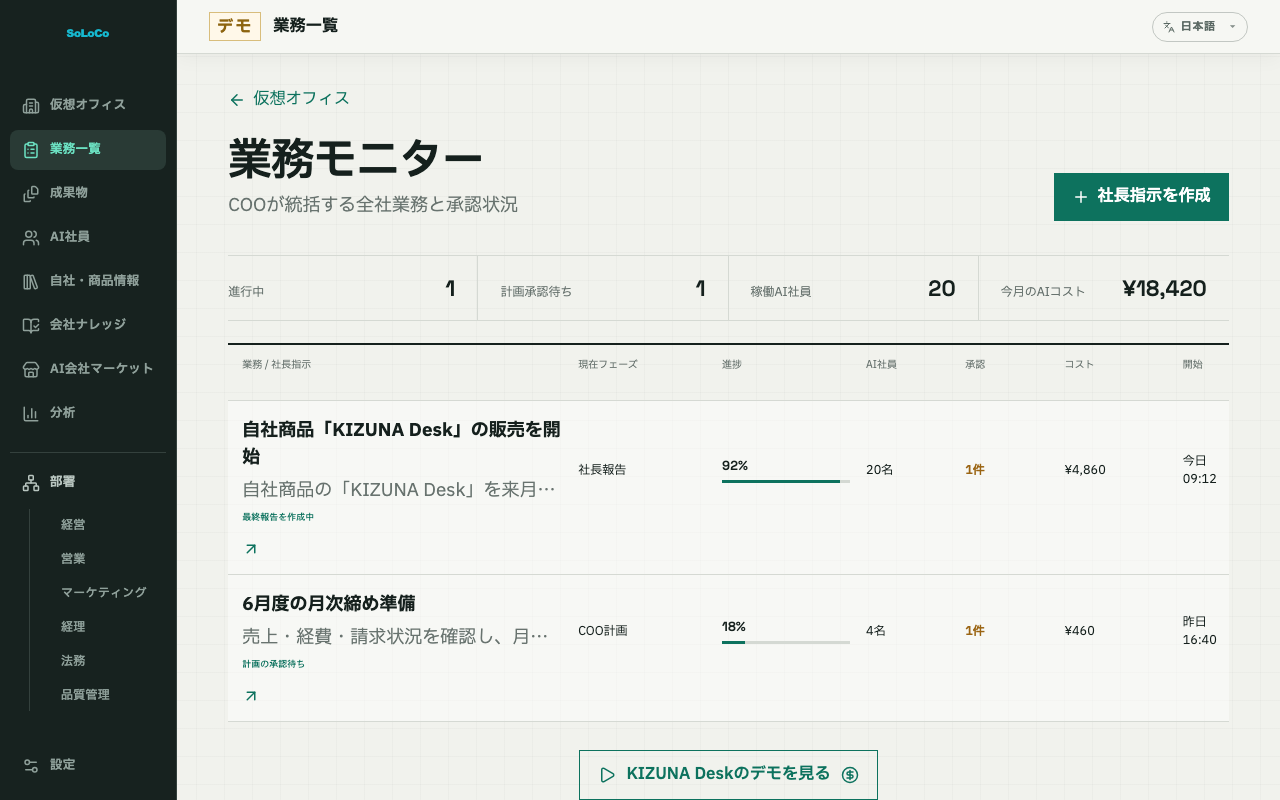1280x800 pixels.
Task: Open the 日本語 language dropdown
Action: tap(1200, 27)
